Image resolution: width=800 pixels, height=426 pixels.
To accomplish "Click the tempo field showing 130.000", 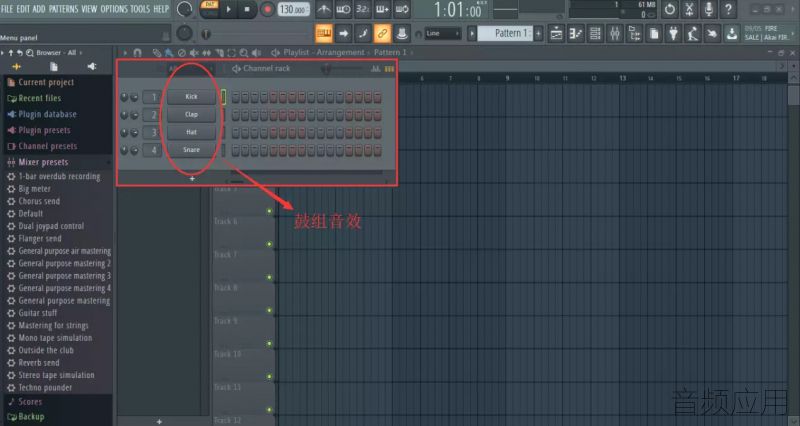I will coord(294,9).
